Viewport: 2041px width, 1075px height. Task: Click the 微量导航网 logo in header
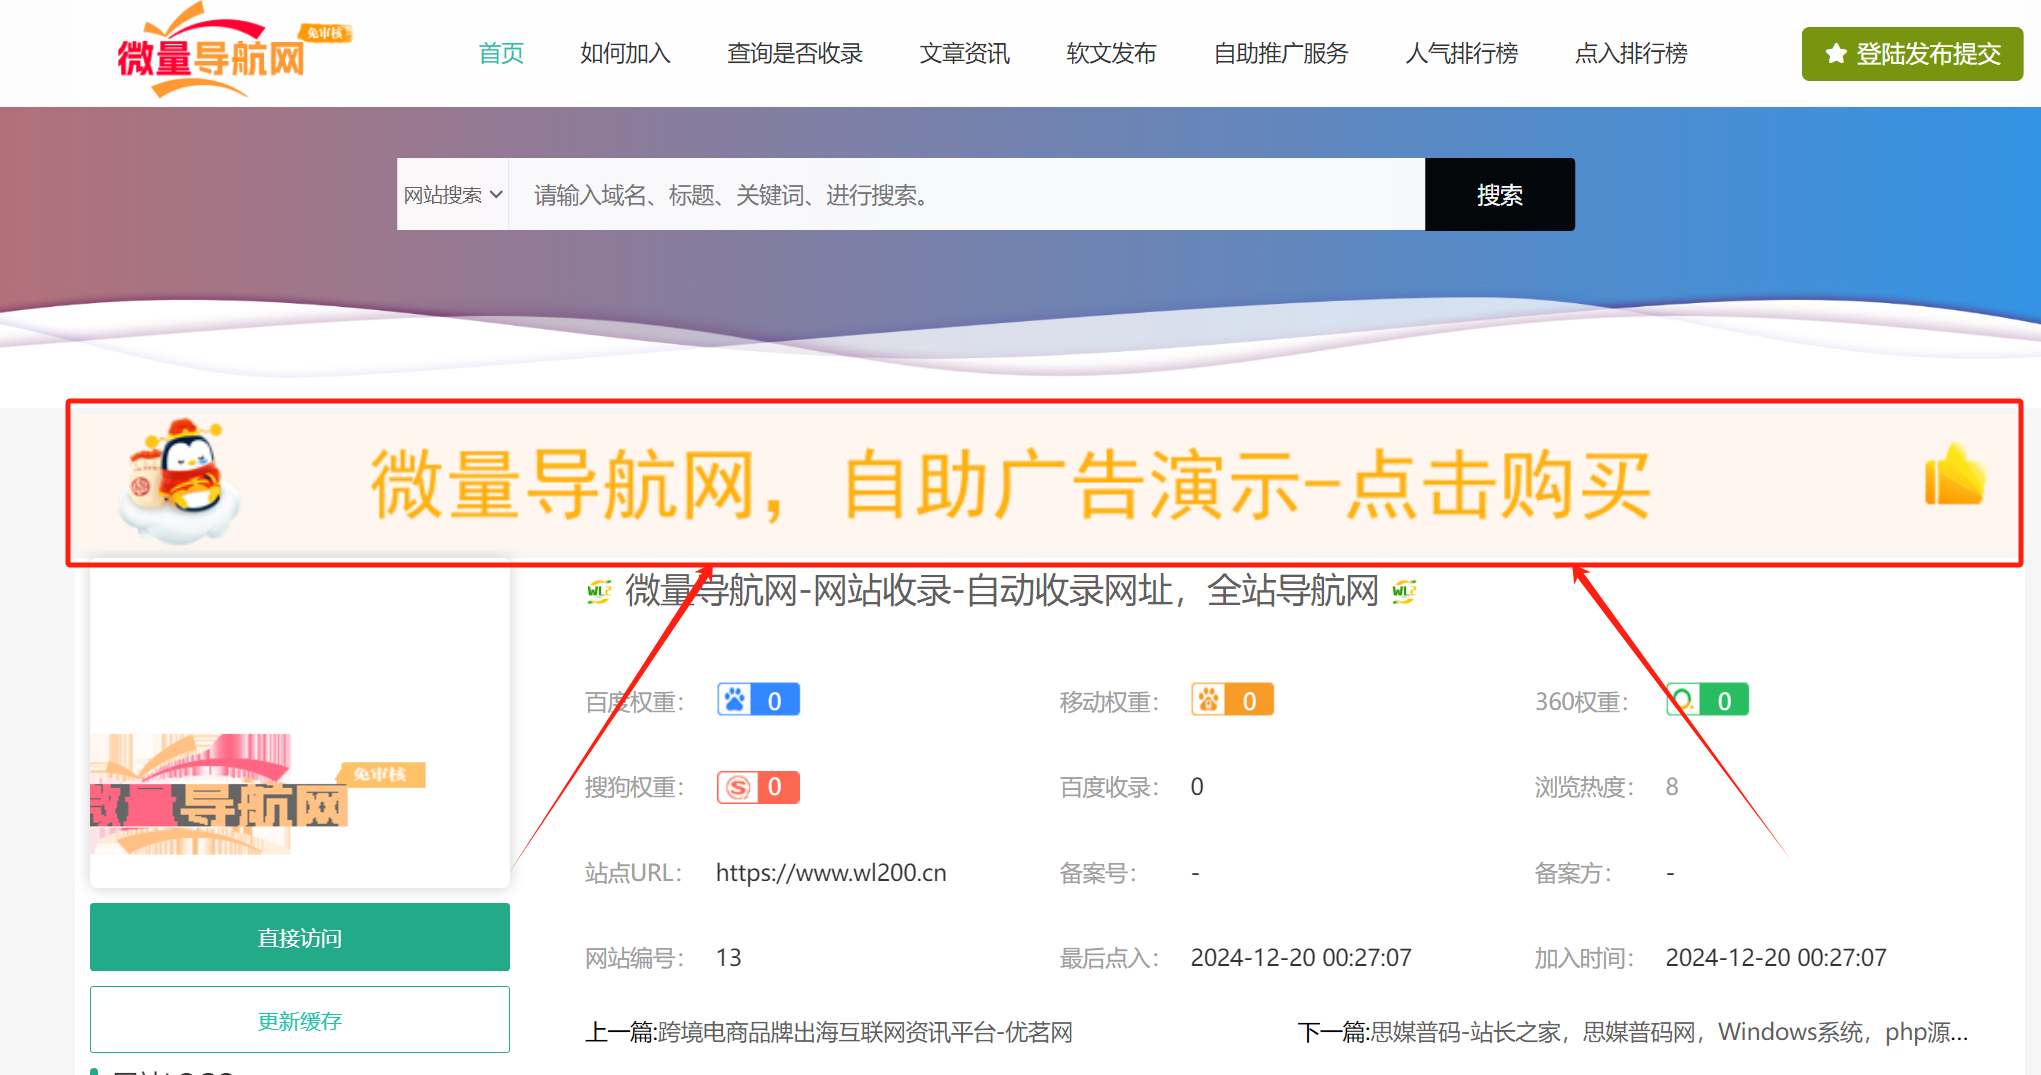(233, 52)
